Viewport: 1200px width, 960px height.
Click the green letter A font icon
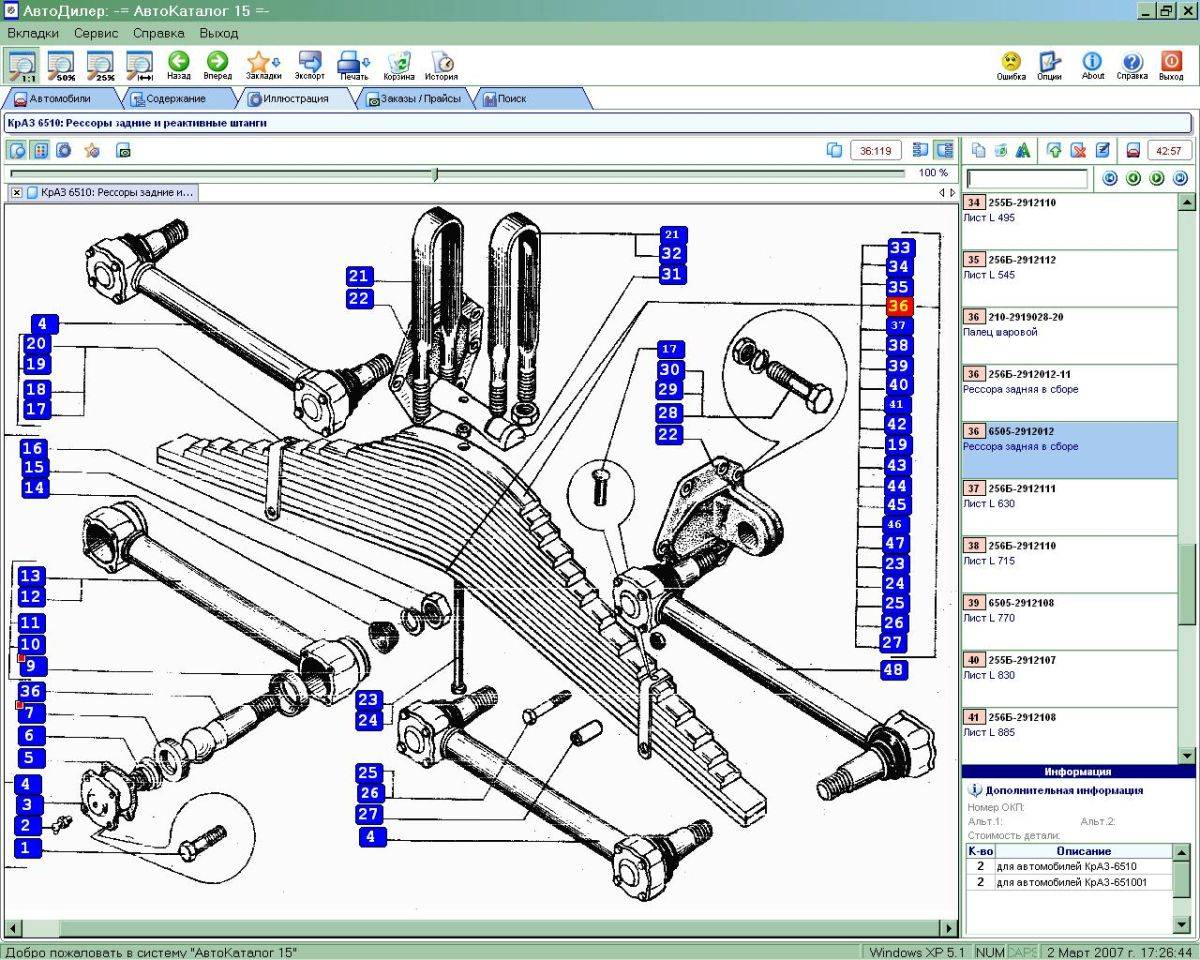click(1022, 150)
